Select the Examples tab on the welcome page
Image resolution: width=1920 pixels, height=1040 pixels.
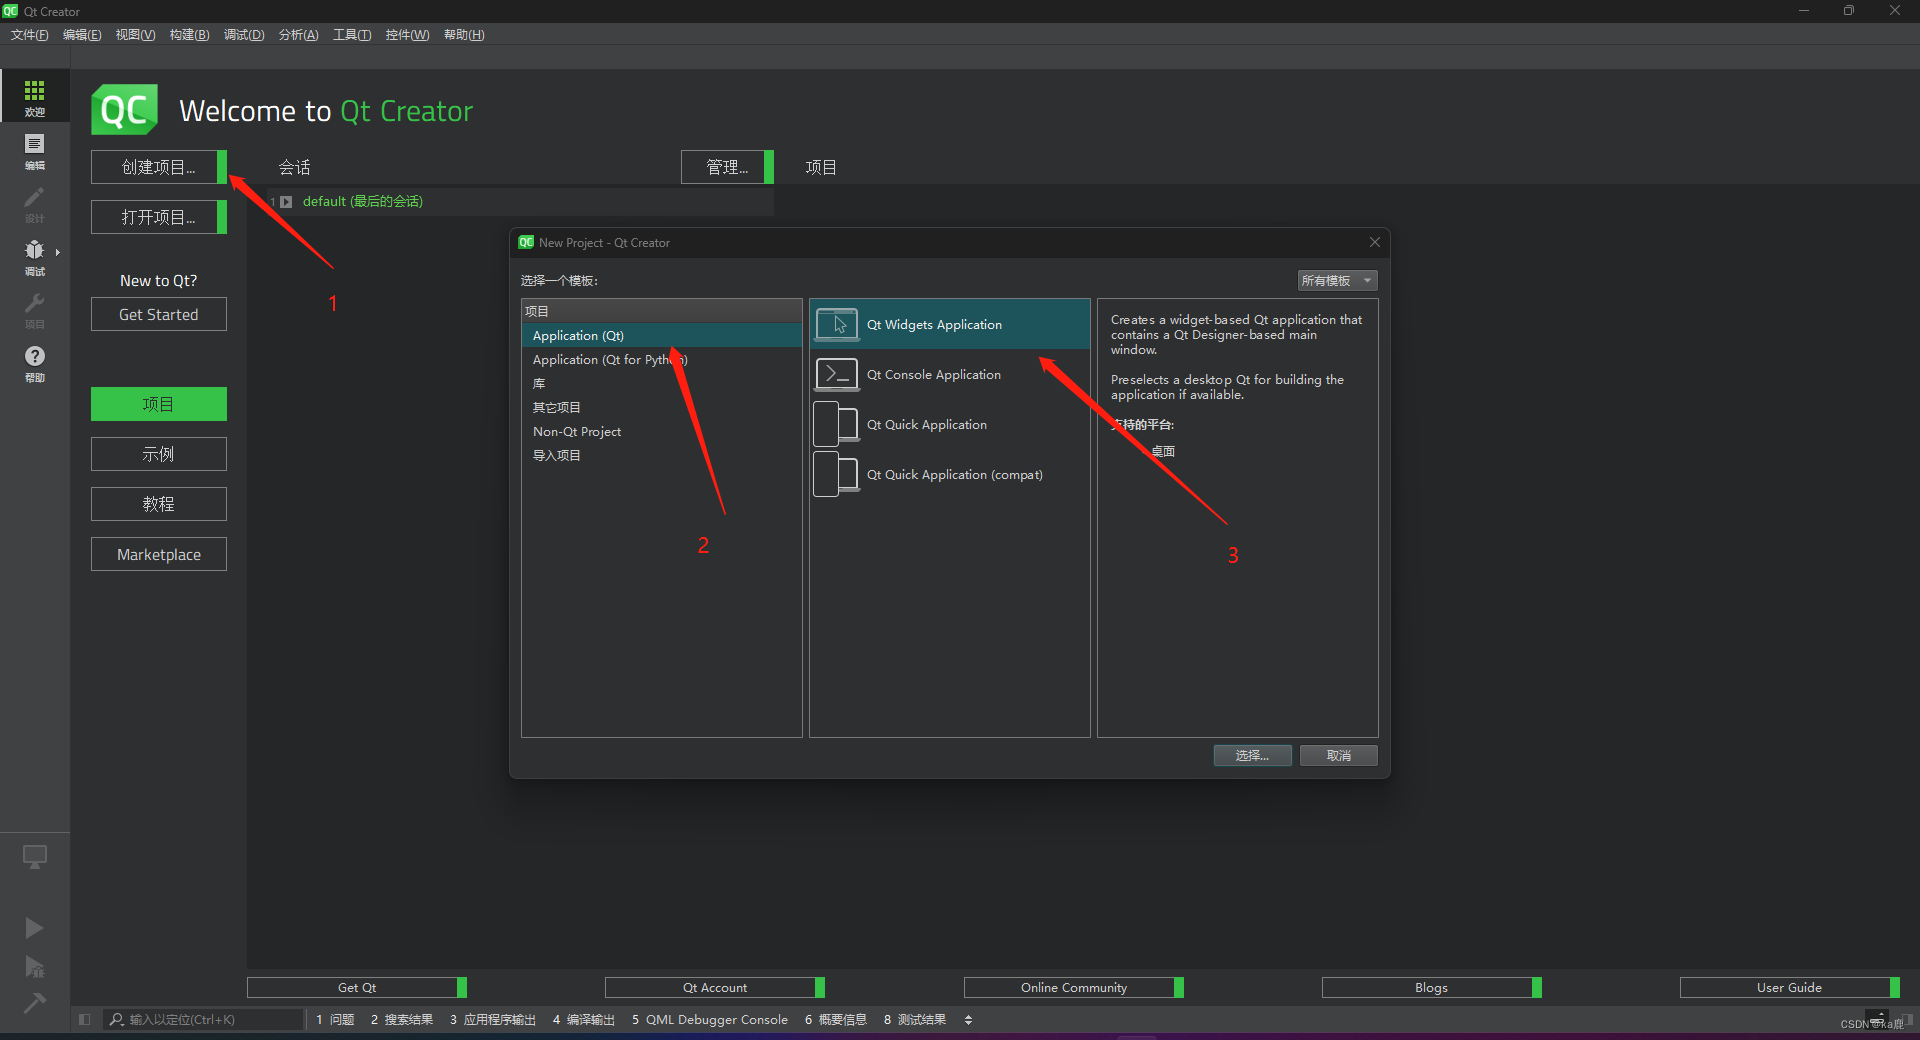coord(159,454)
